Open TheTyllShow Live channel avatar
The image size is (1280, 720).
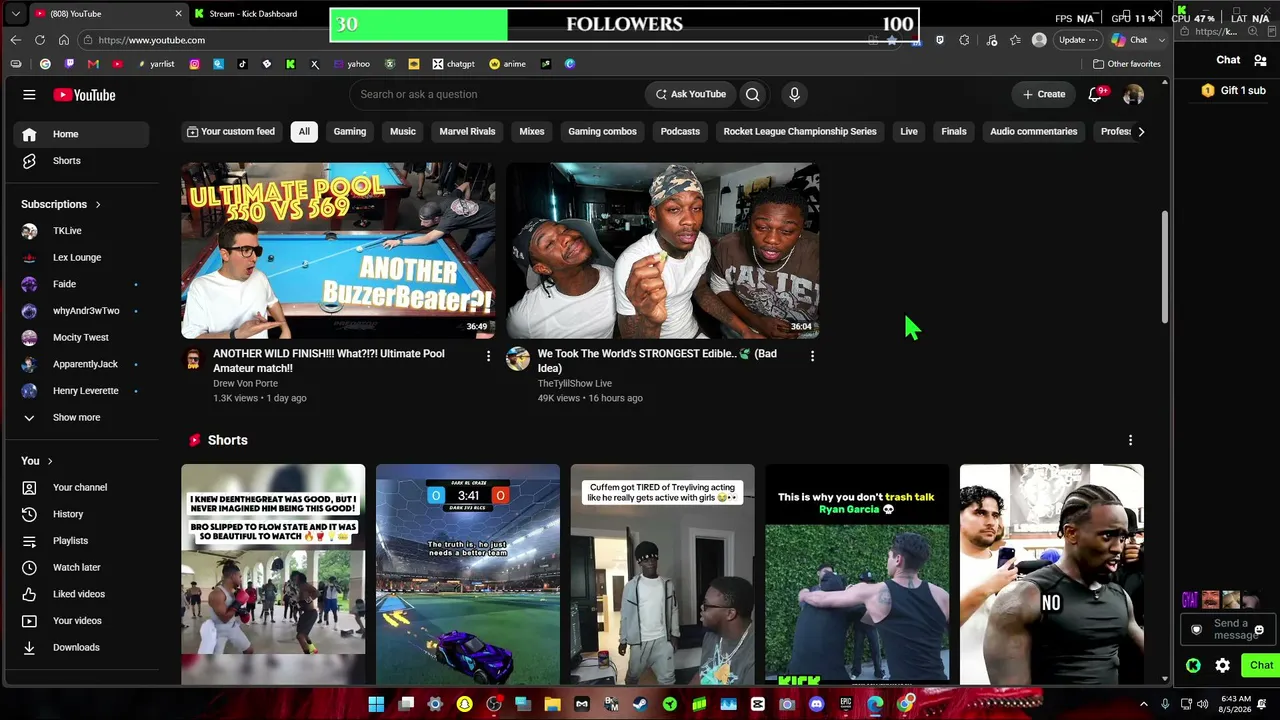point(518,359)
